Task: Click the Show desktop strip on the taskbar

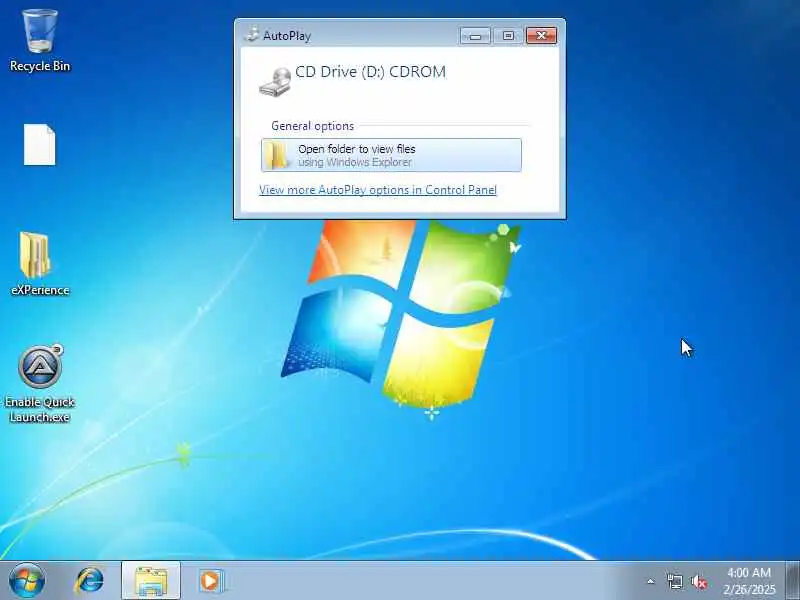Action: coord(793,581)
